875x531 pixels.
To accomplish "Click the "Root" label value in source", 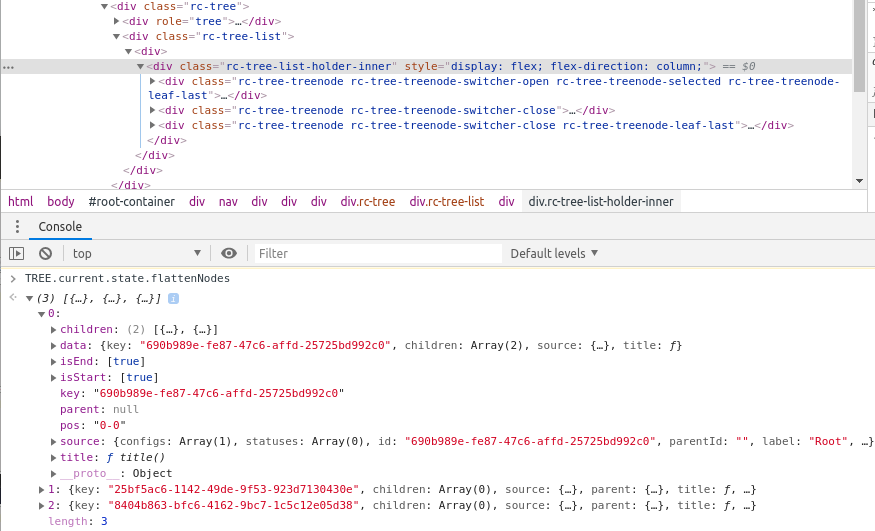I will click(x=828, y=441).
